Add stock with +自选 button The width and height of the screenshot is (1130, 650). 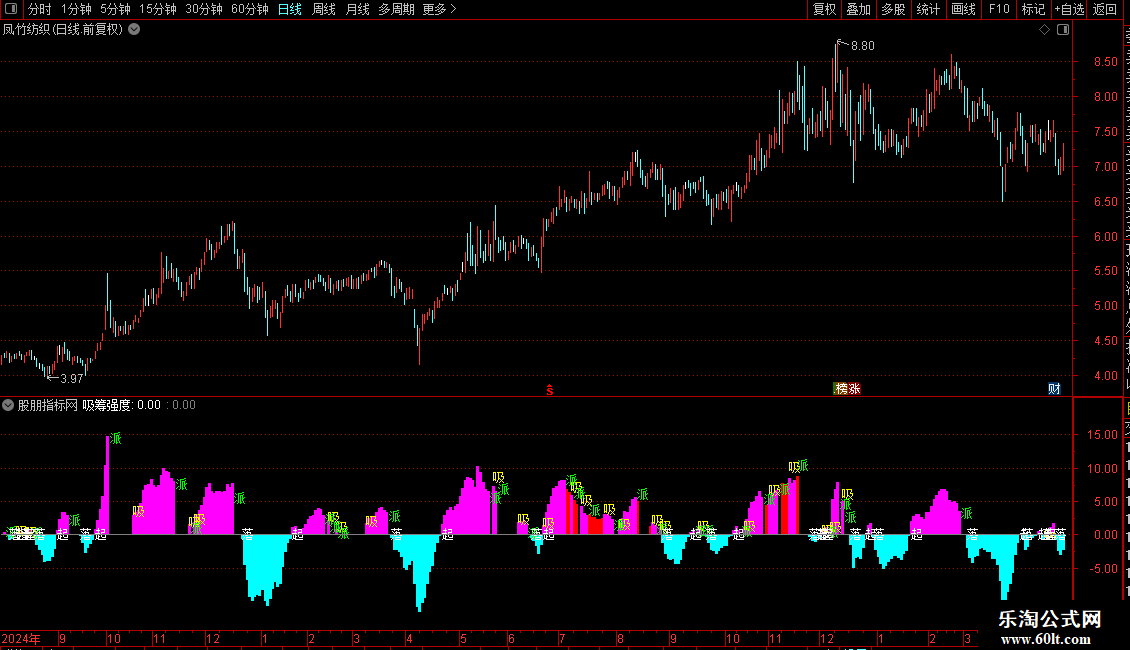[x=1069, y=9]
